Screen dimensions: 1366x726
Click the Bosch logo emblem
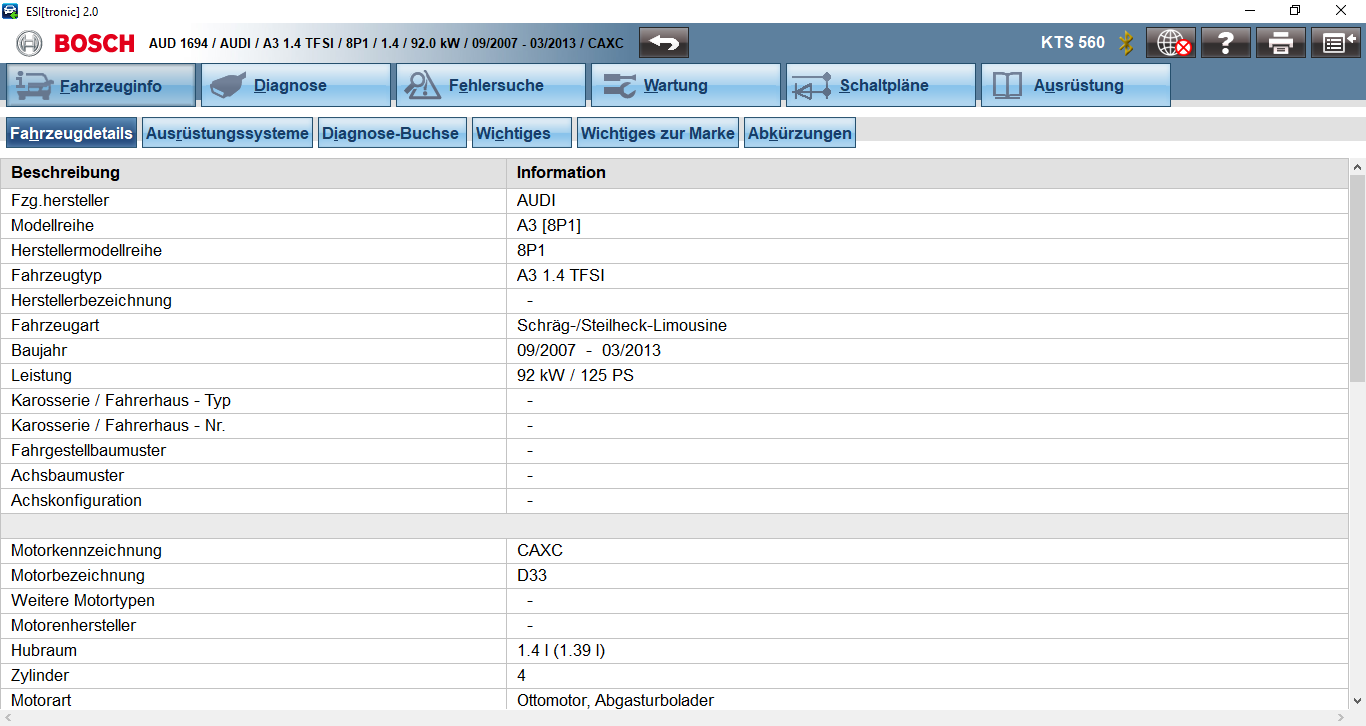[30, 43]
